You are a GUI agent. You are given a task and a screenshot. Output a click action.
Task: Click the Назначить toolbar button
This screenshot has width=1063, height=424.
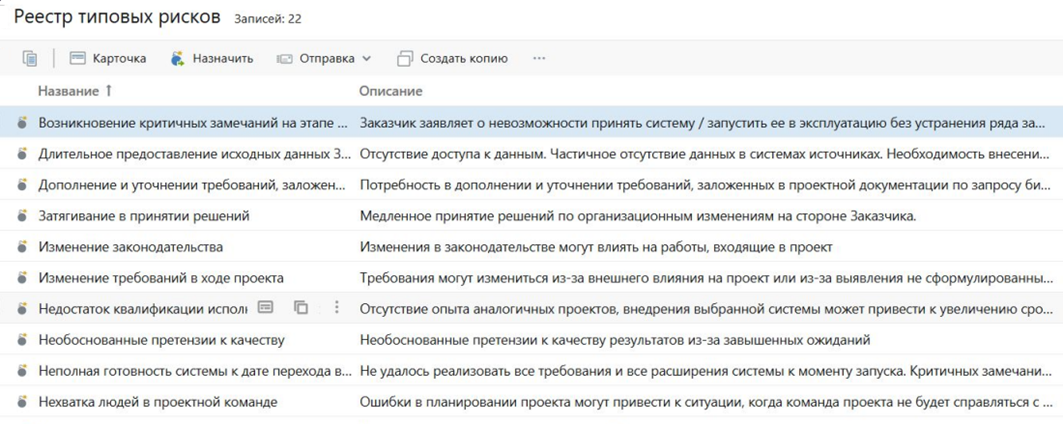pos(212,58)
